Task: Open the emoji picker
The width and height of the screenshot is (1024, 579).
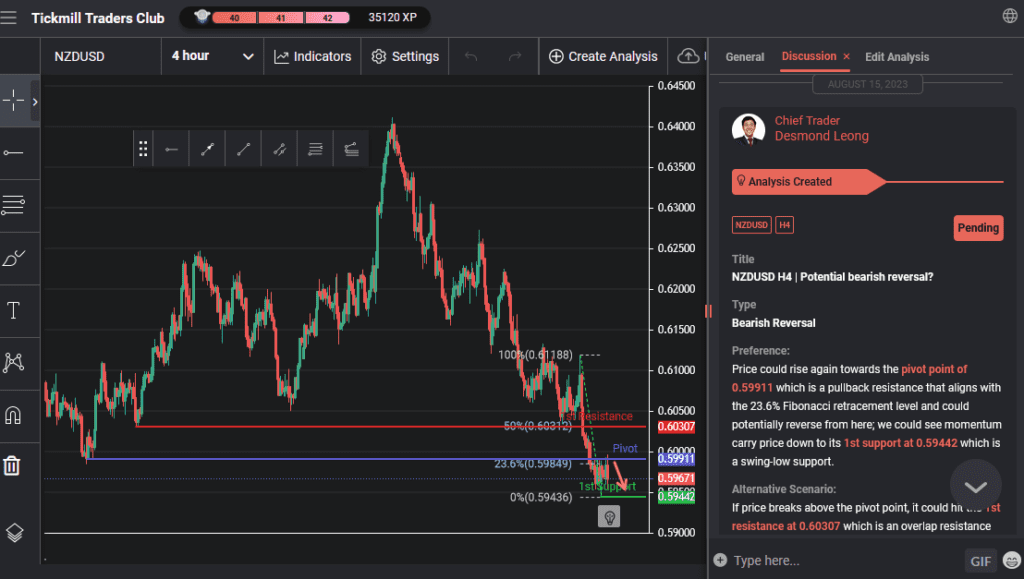Action: pyautogui.click(x=1012, y=560)
